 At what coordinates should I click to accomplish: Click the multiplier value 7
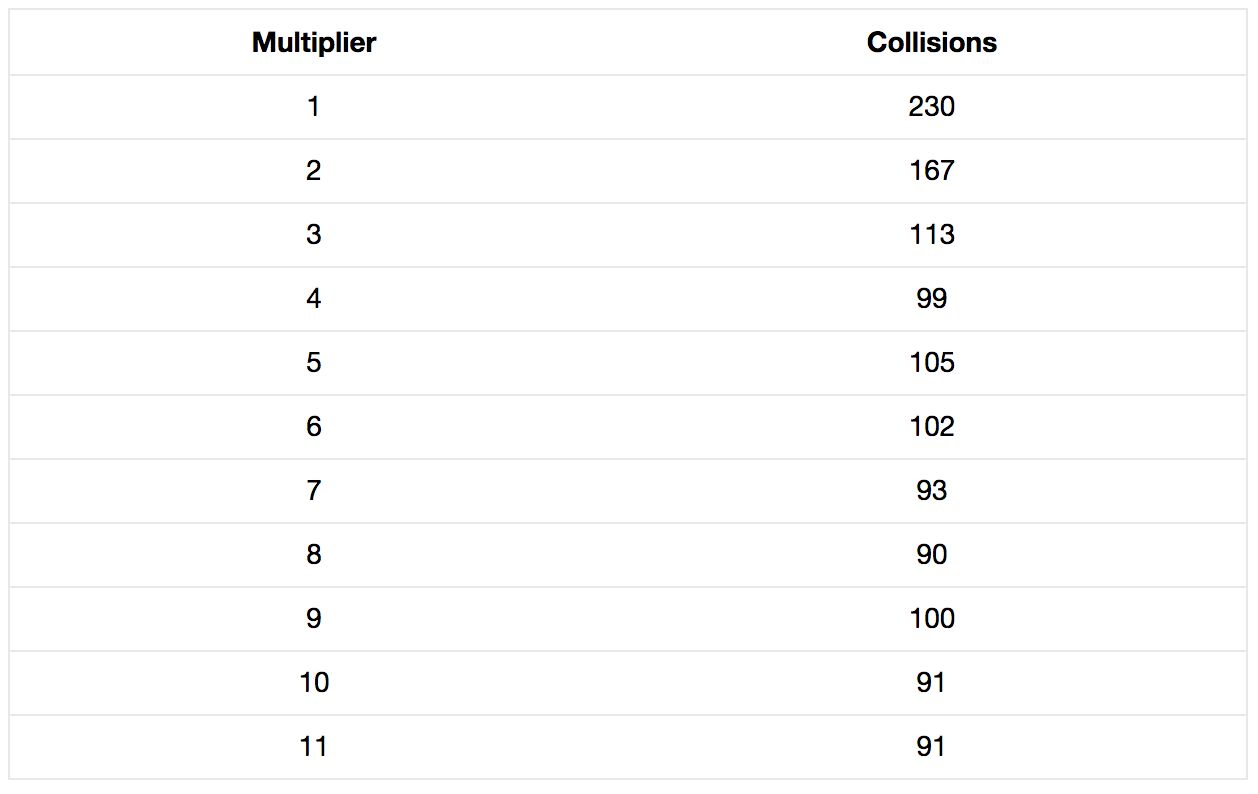(314, 491)
